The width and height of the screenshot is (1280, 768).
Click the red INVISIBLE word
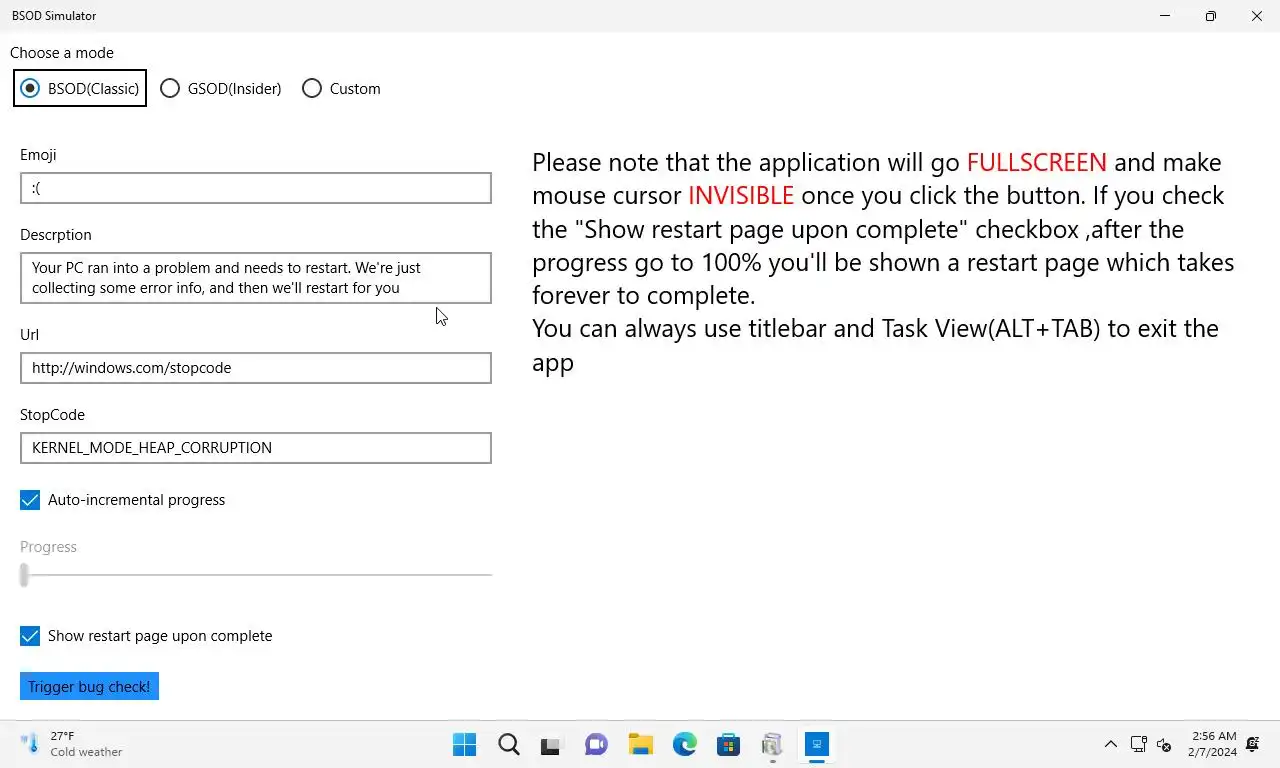click(x=741, y=195)
